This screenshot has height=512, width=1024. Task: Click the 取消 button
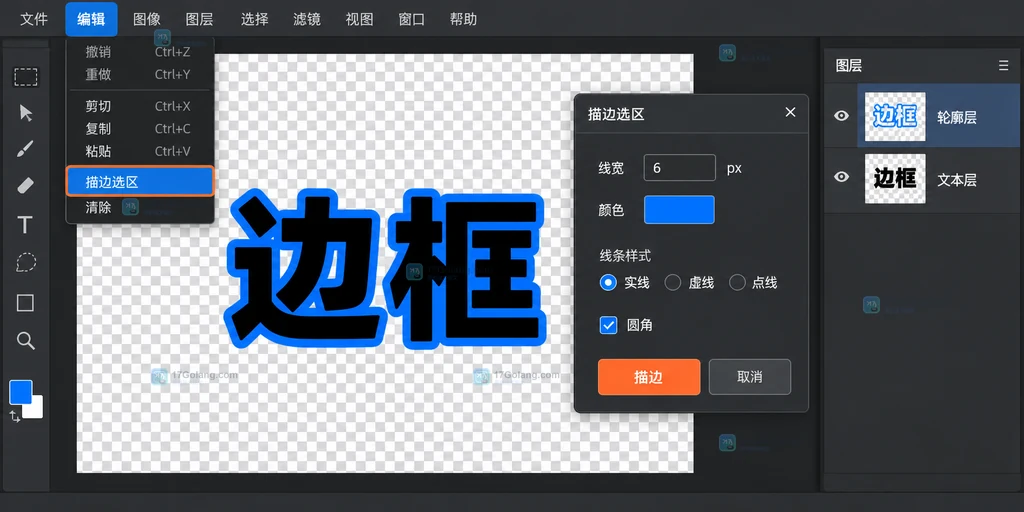pyautogui.click(x=750, y=377)
